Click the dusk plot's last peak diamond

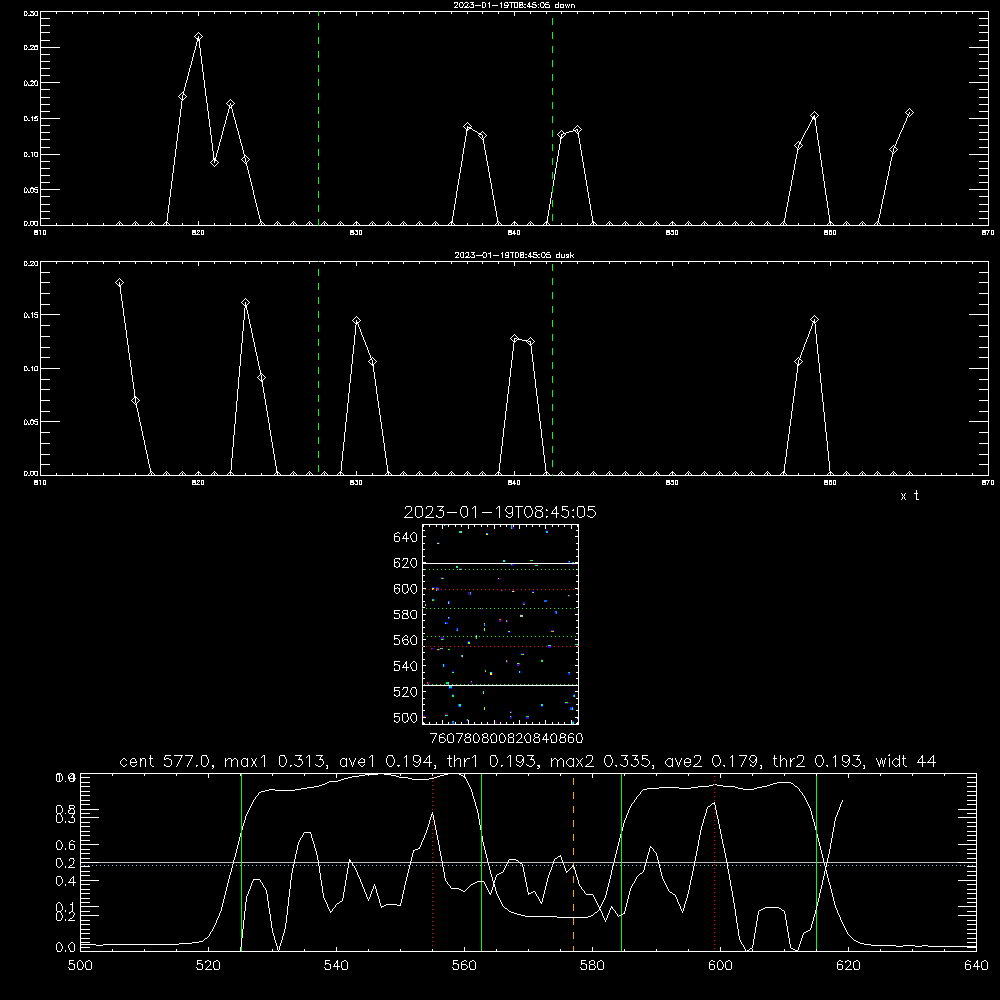(814, 320)
